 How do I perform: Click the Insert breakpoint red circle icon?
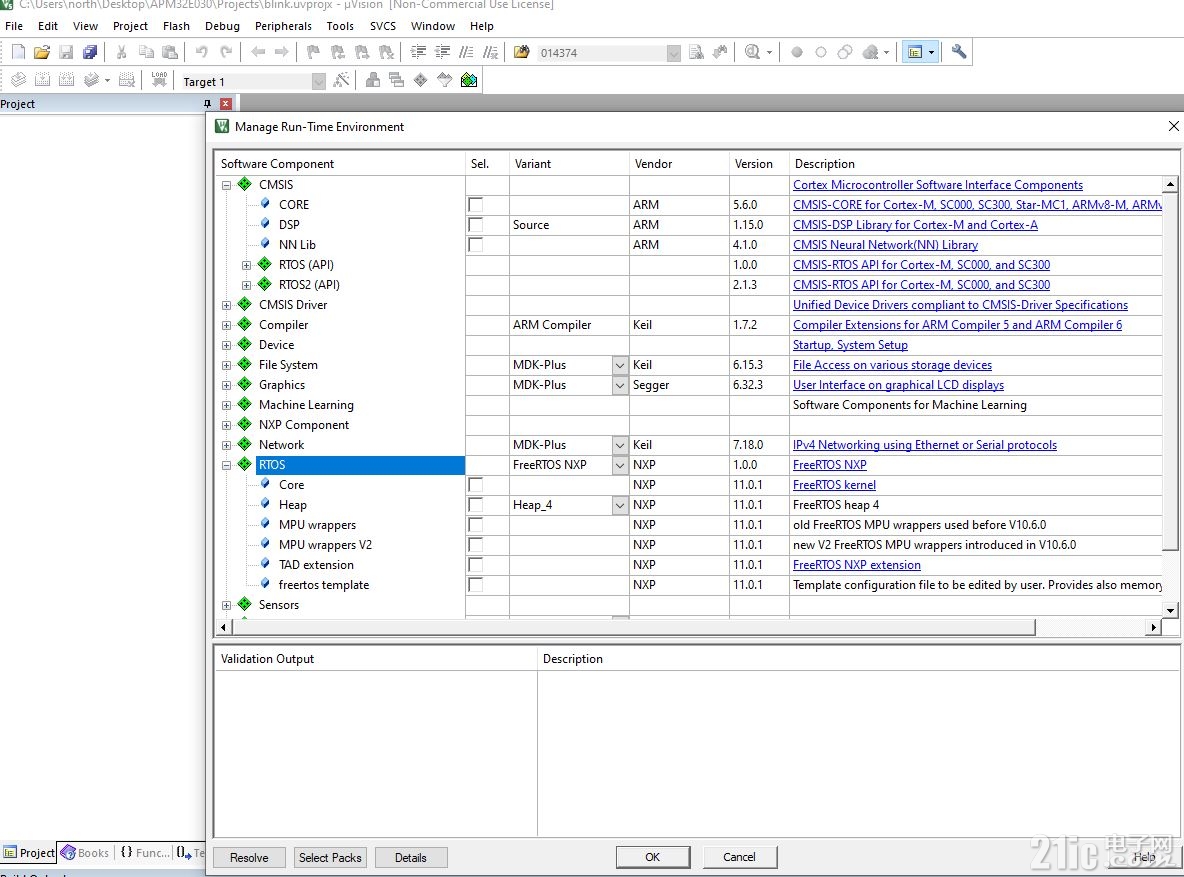(797, 52)
